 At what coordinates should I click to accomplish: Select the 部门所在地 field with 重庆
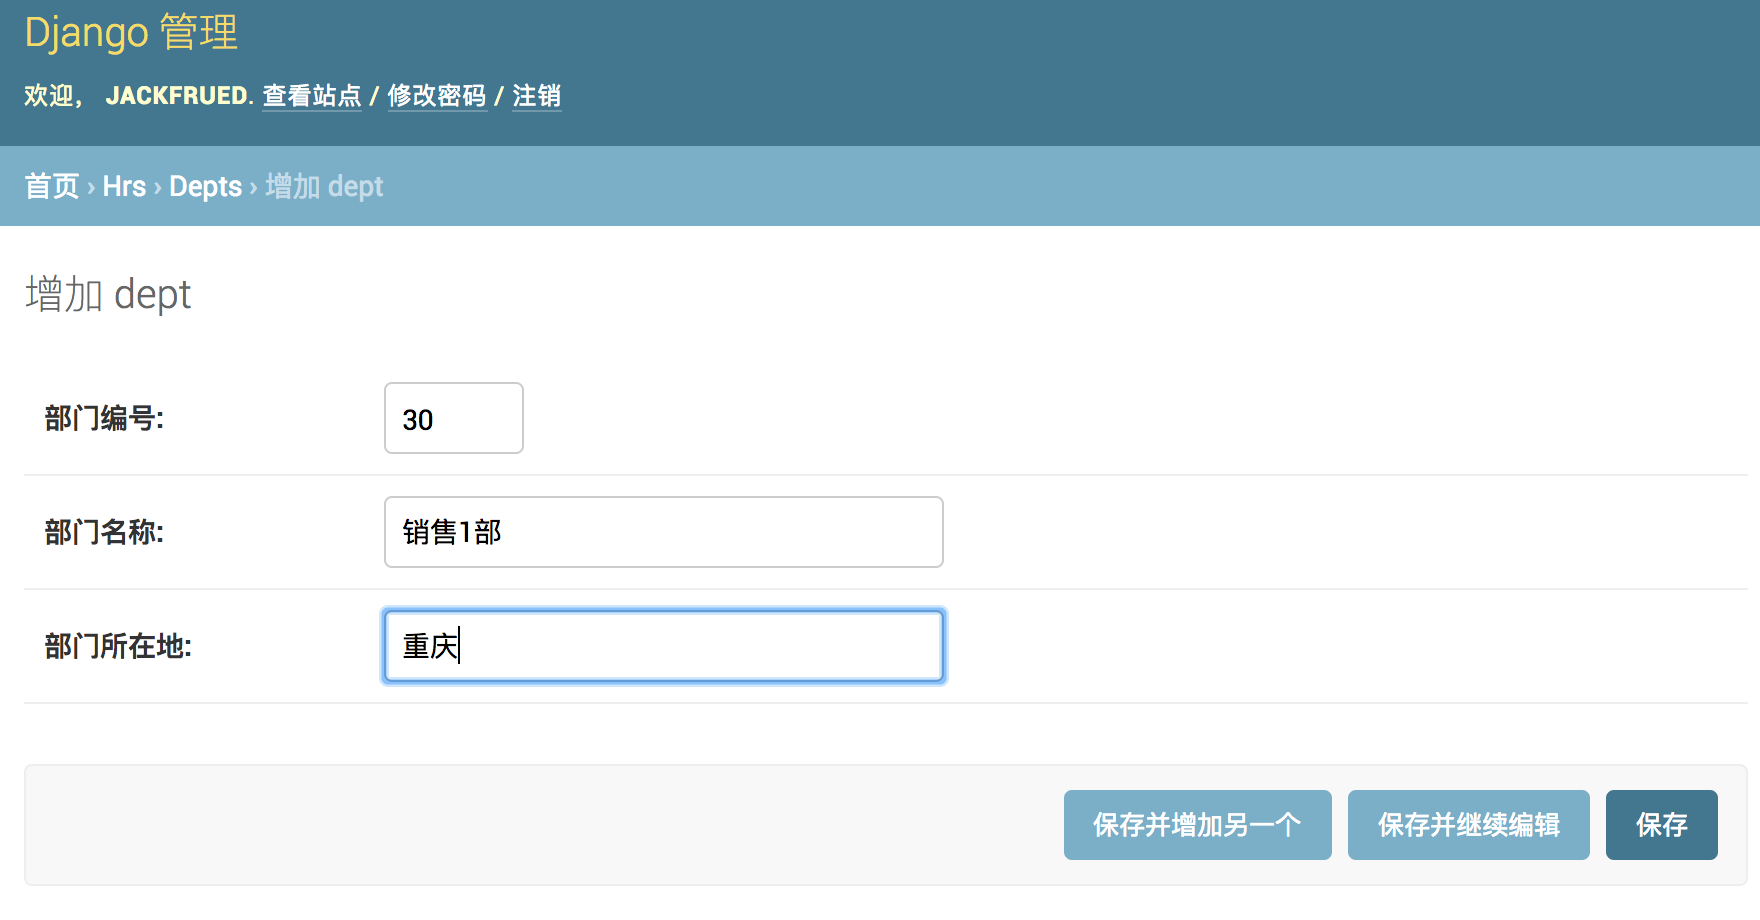coord(663,646)
